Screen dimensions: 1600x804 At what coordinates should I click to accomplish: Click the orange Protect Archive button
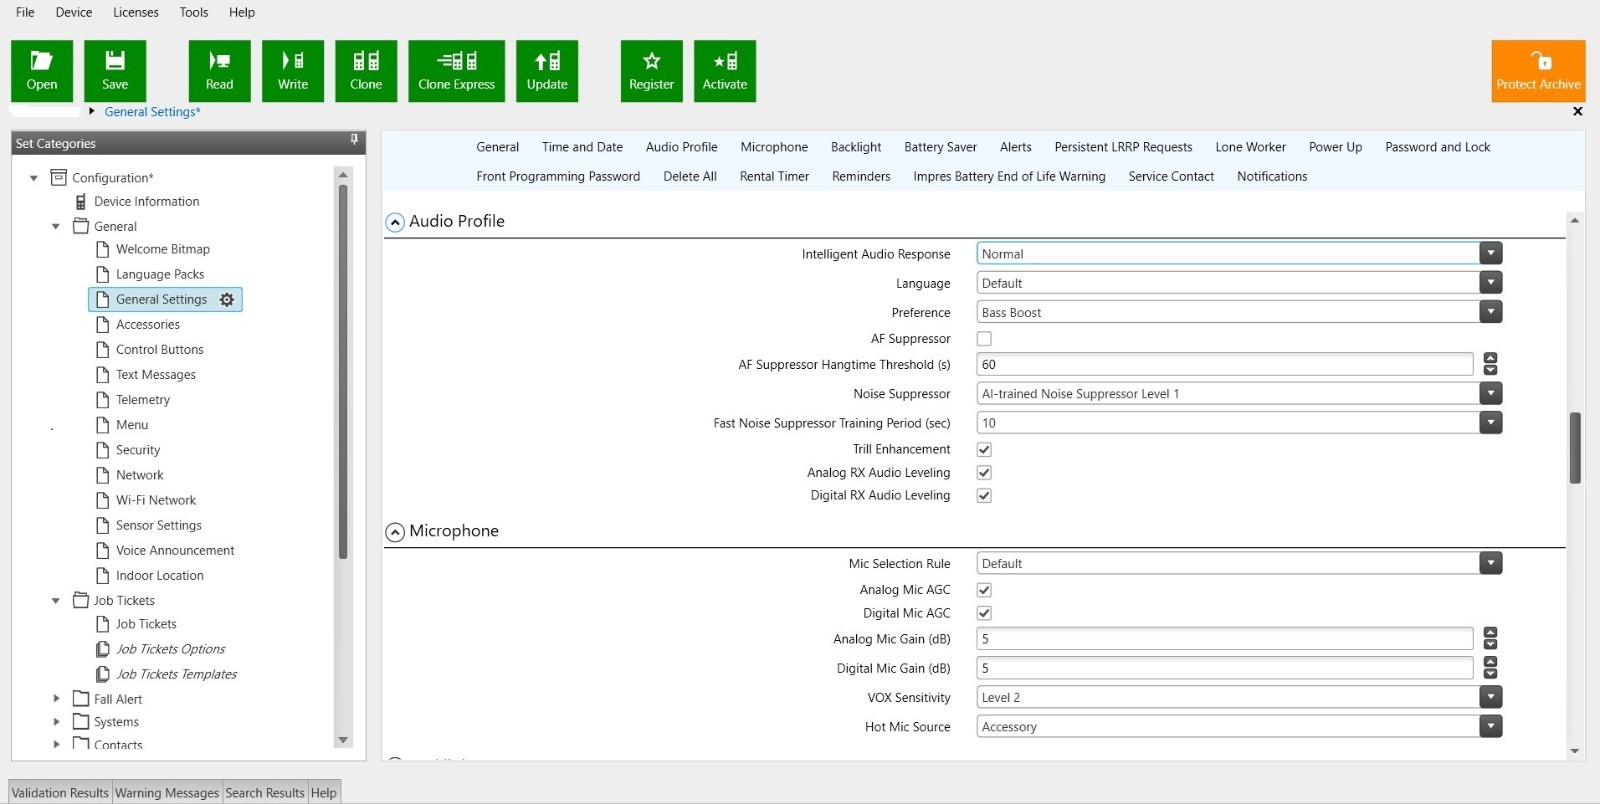click(x=1538, y=71)
